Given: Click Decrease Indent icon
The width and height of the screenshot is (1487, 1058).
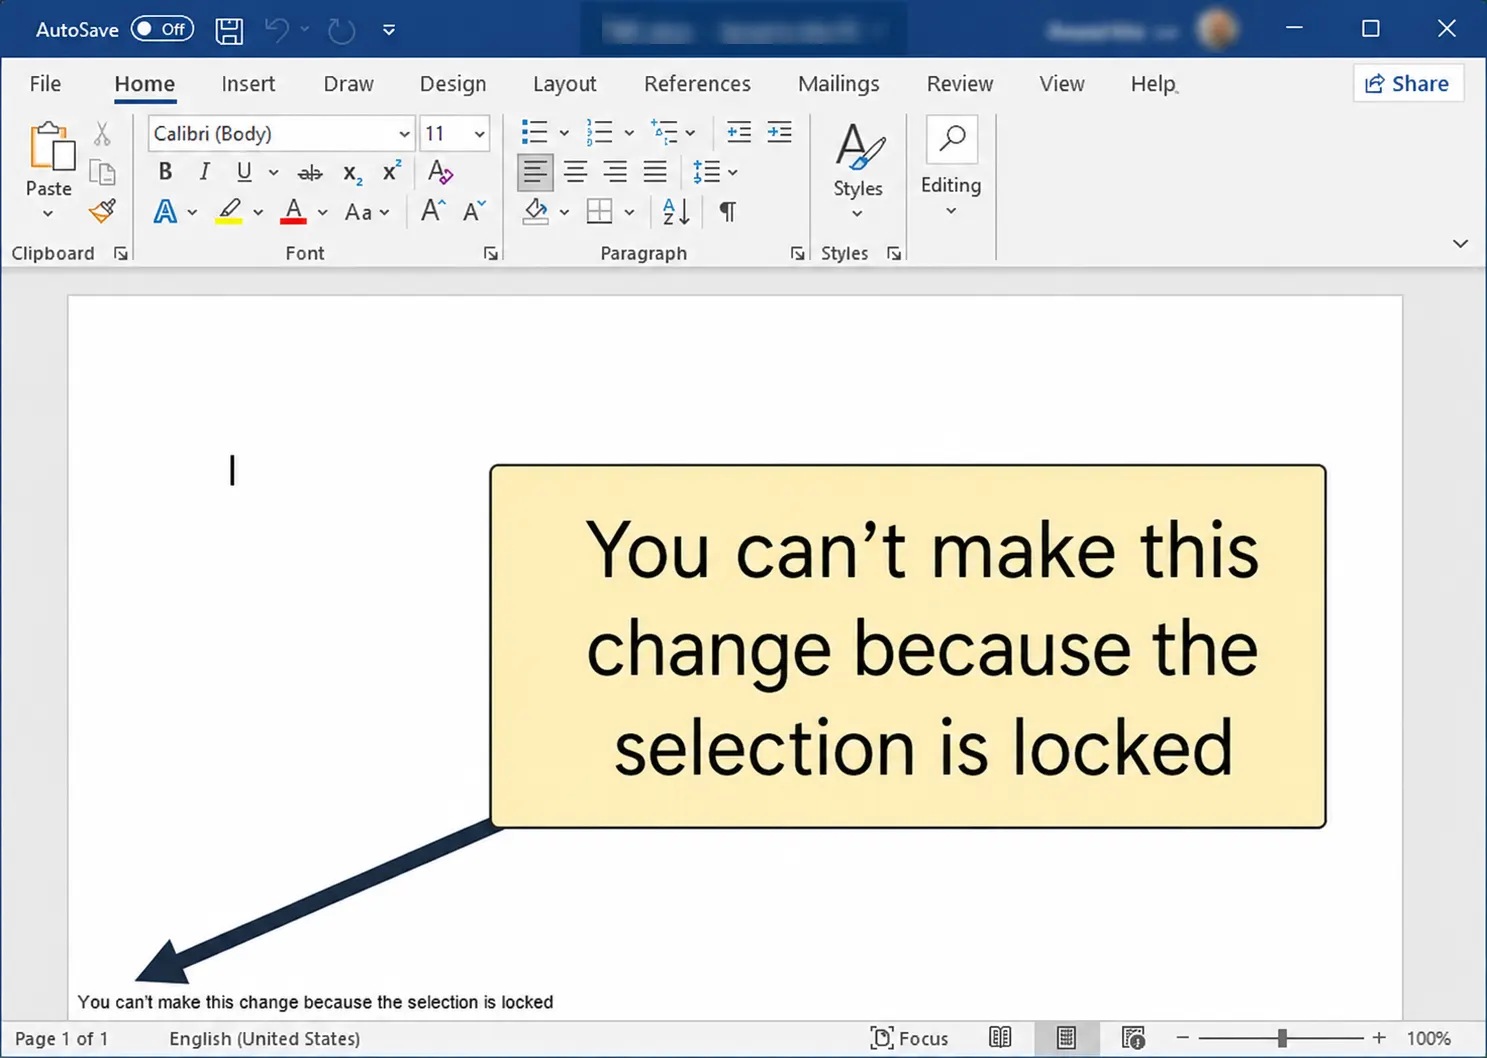Looking at the screenshot, I should (739, 132).
